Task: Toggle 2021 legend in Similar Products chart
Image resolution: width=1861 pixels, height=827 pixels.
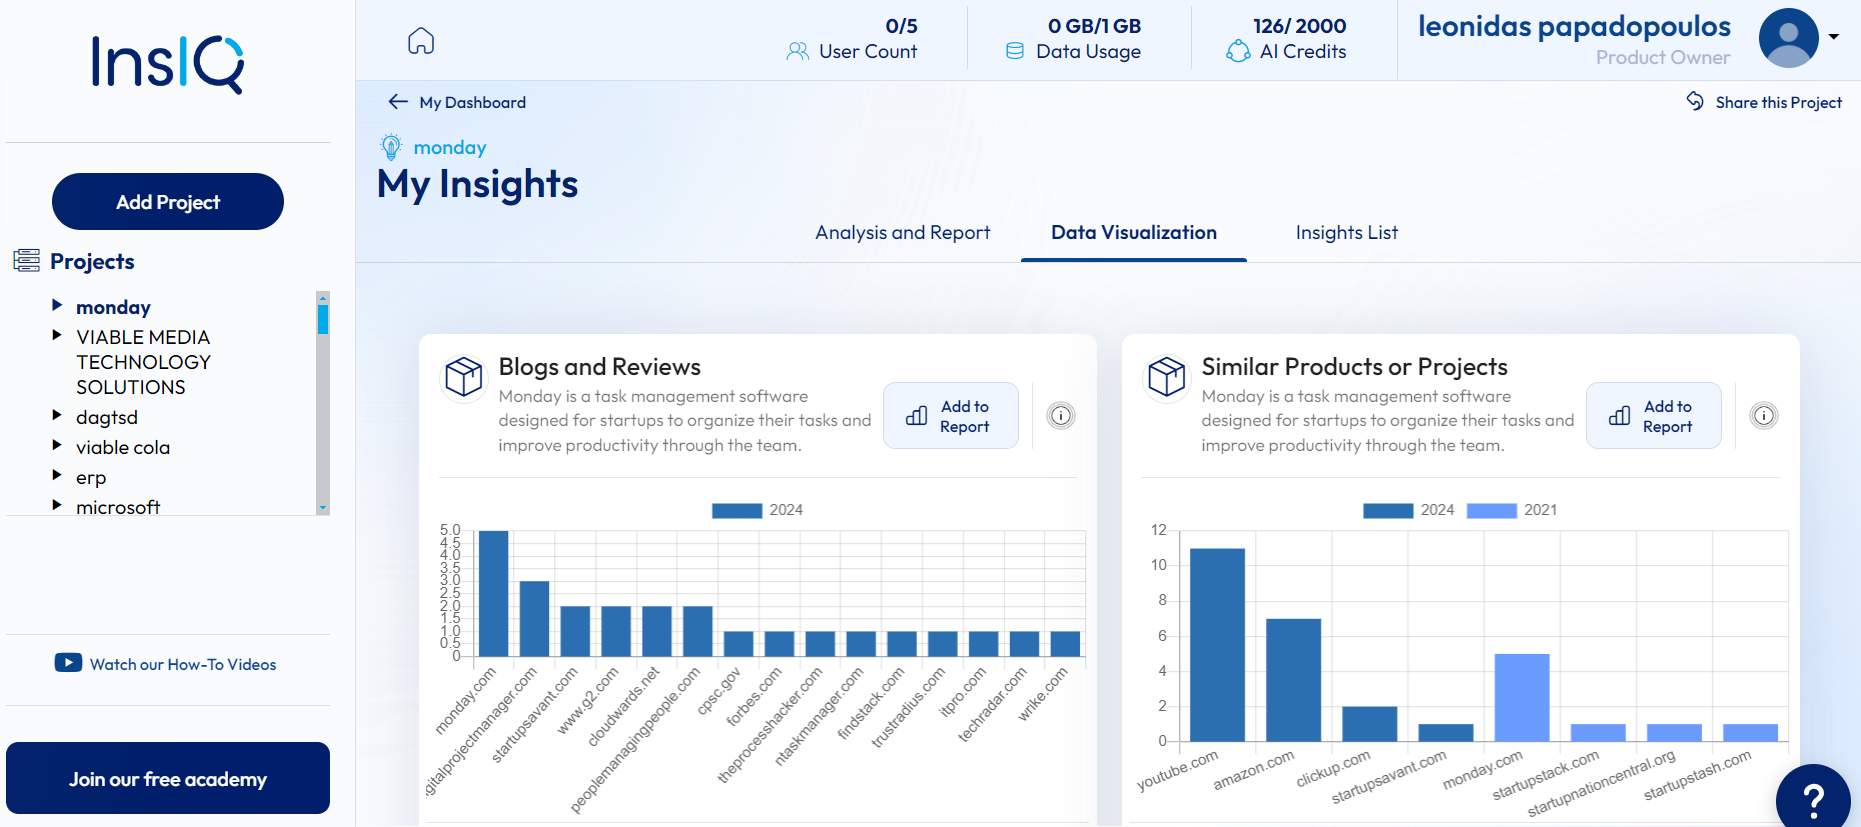Action: point(1512,510)
